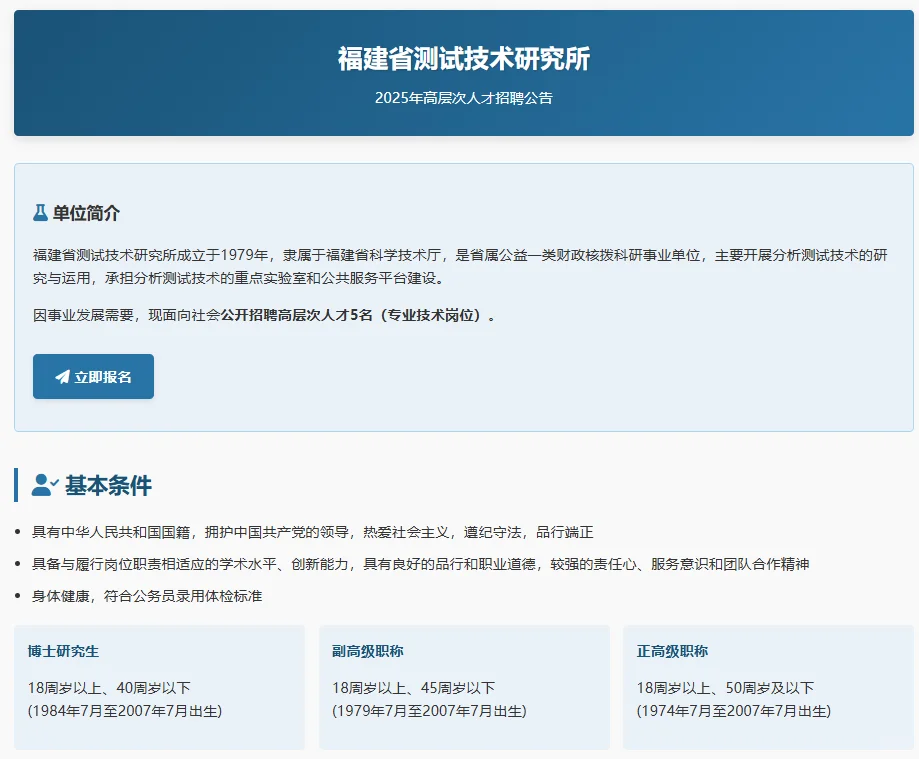This screenshot has width=919, height=759.
Task: Click the 立即报名 button
Action: pos(93,376)
